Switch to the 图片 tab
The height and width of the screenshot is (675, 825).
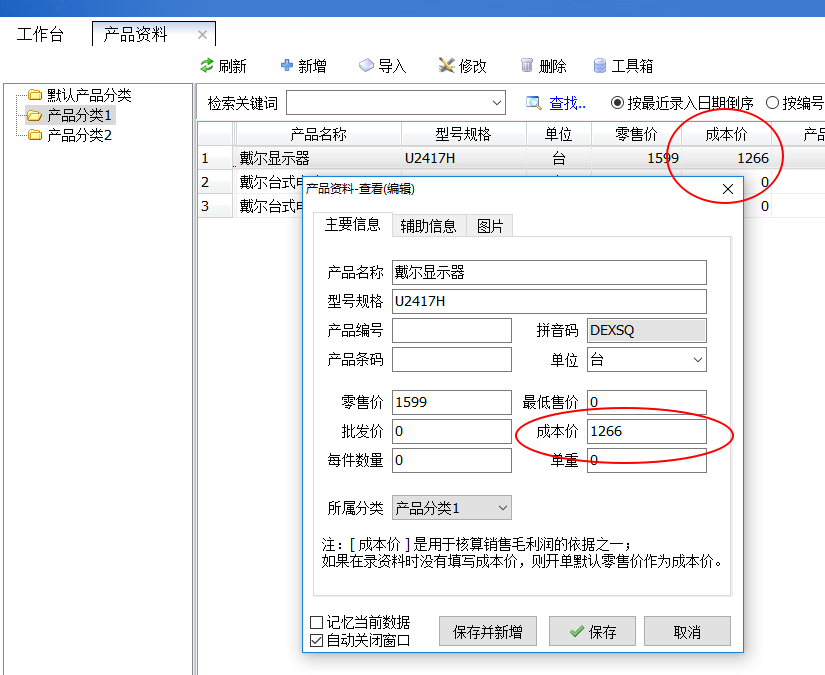coord(490,226)
